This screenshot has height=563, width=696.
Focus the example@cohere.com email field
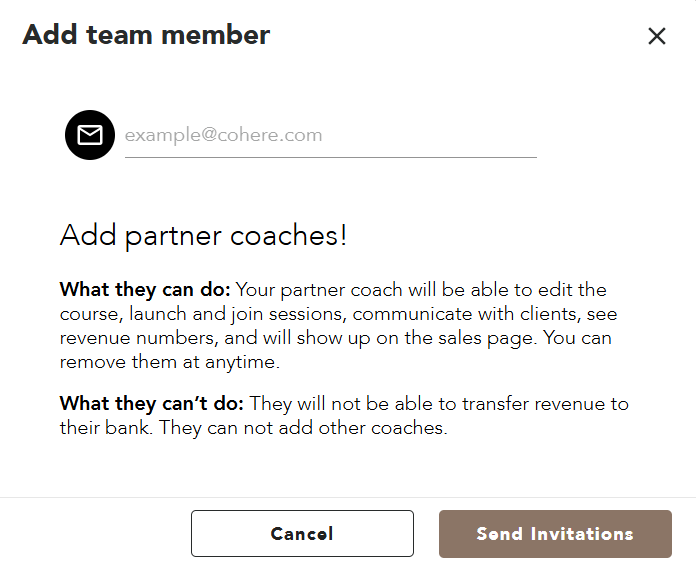[330, 135]
